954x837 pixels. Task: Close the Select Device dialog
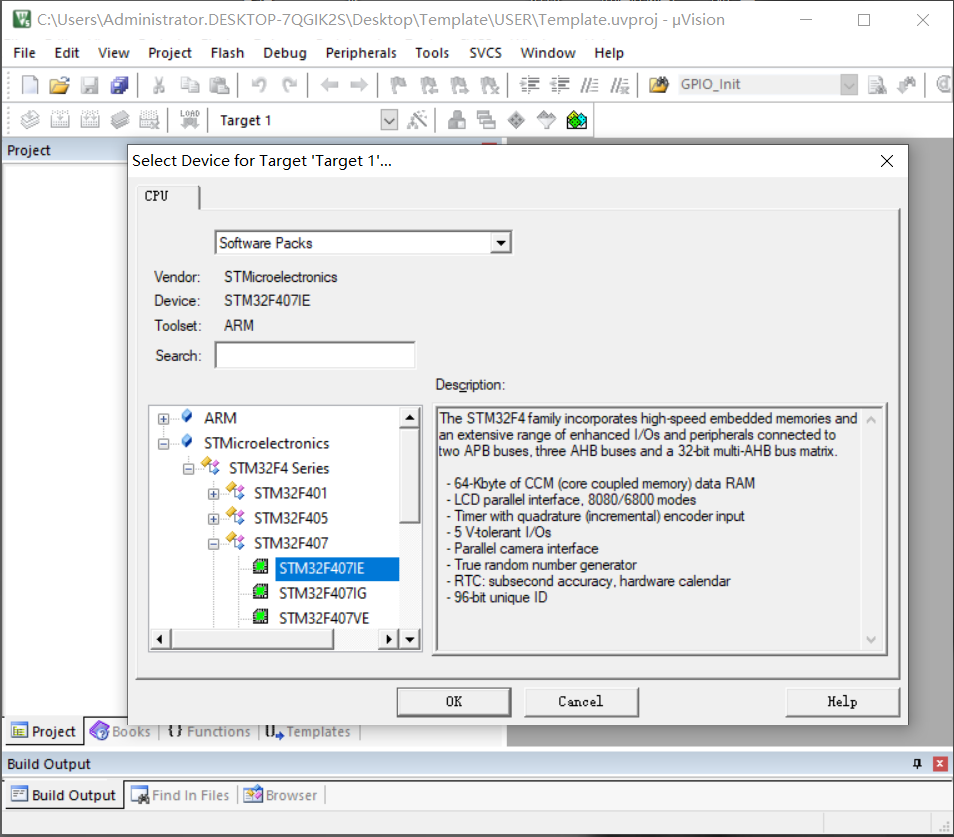886,161
